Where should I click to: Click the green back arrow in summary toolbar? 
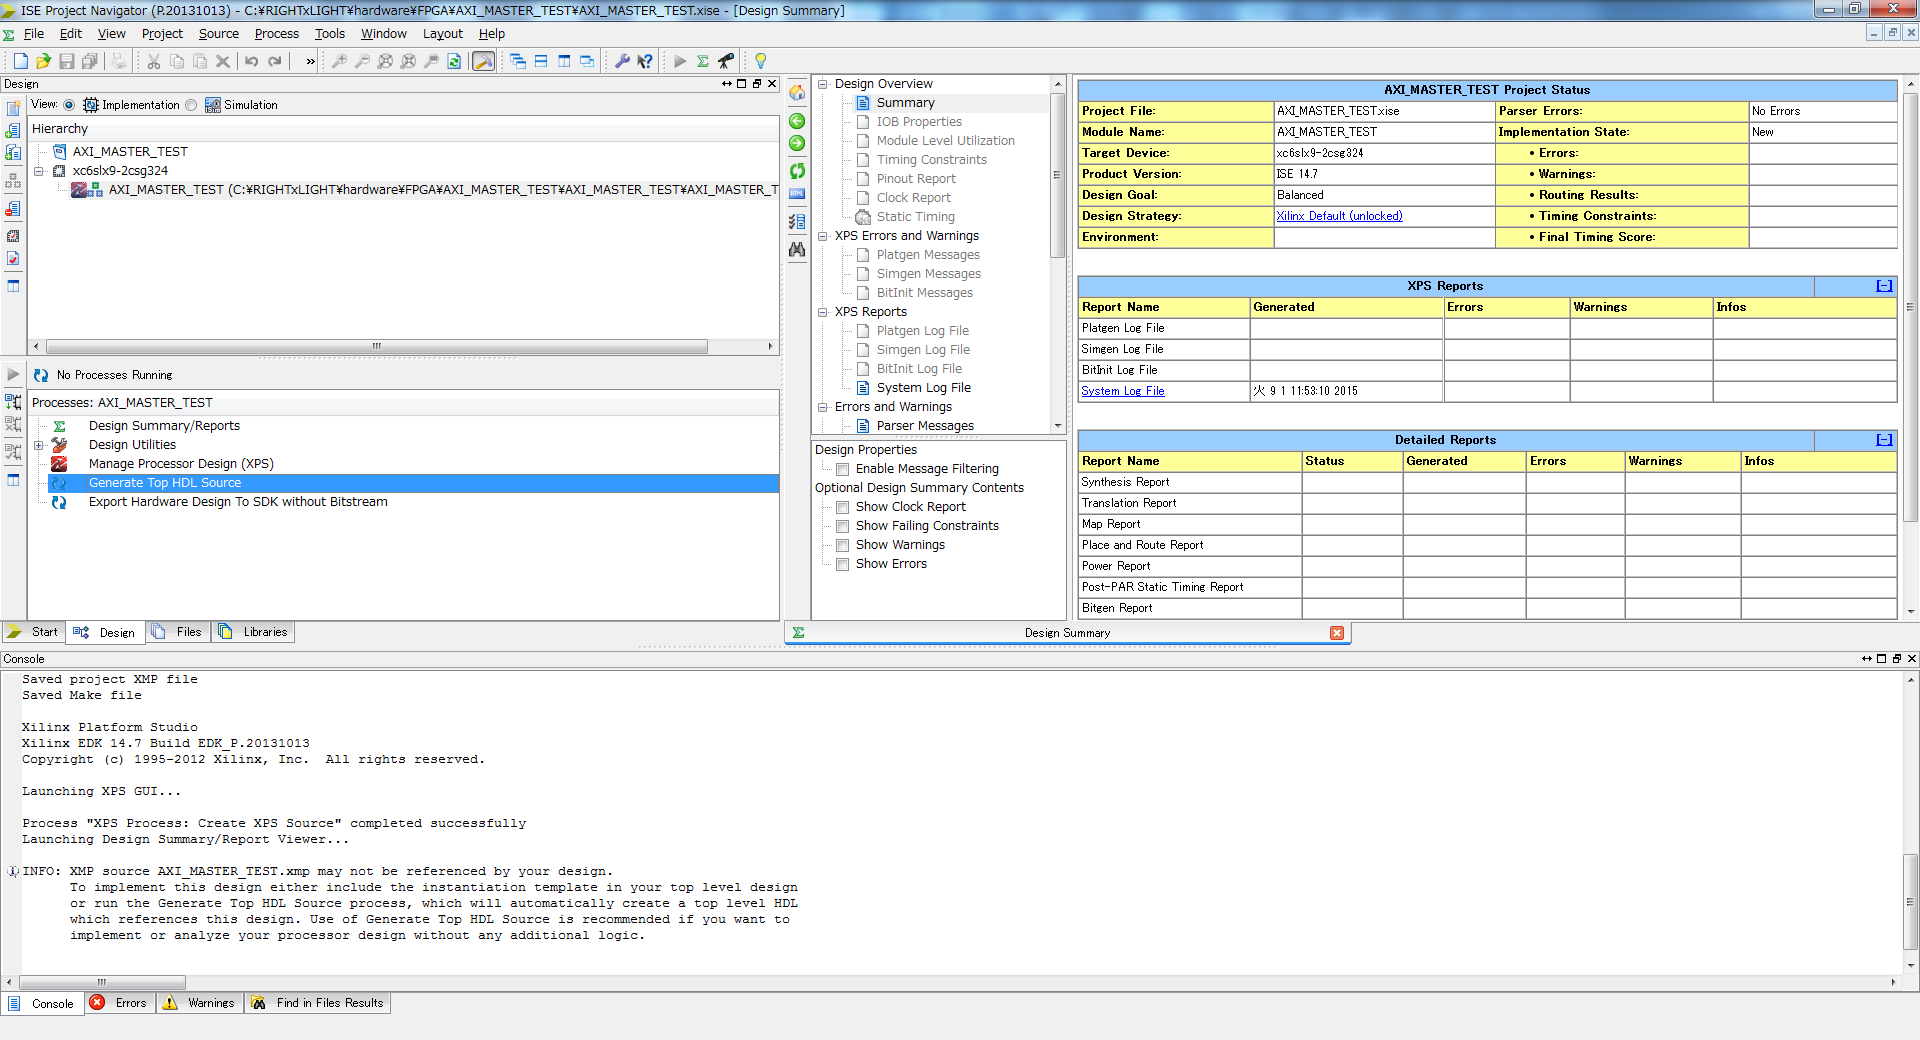point(797,121)
